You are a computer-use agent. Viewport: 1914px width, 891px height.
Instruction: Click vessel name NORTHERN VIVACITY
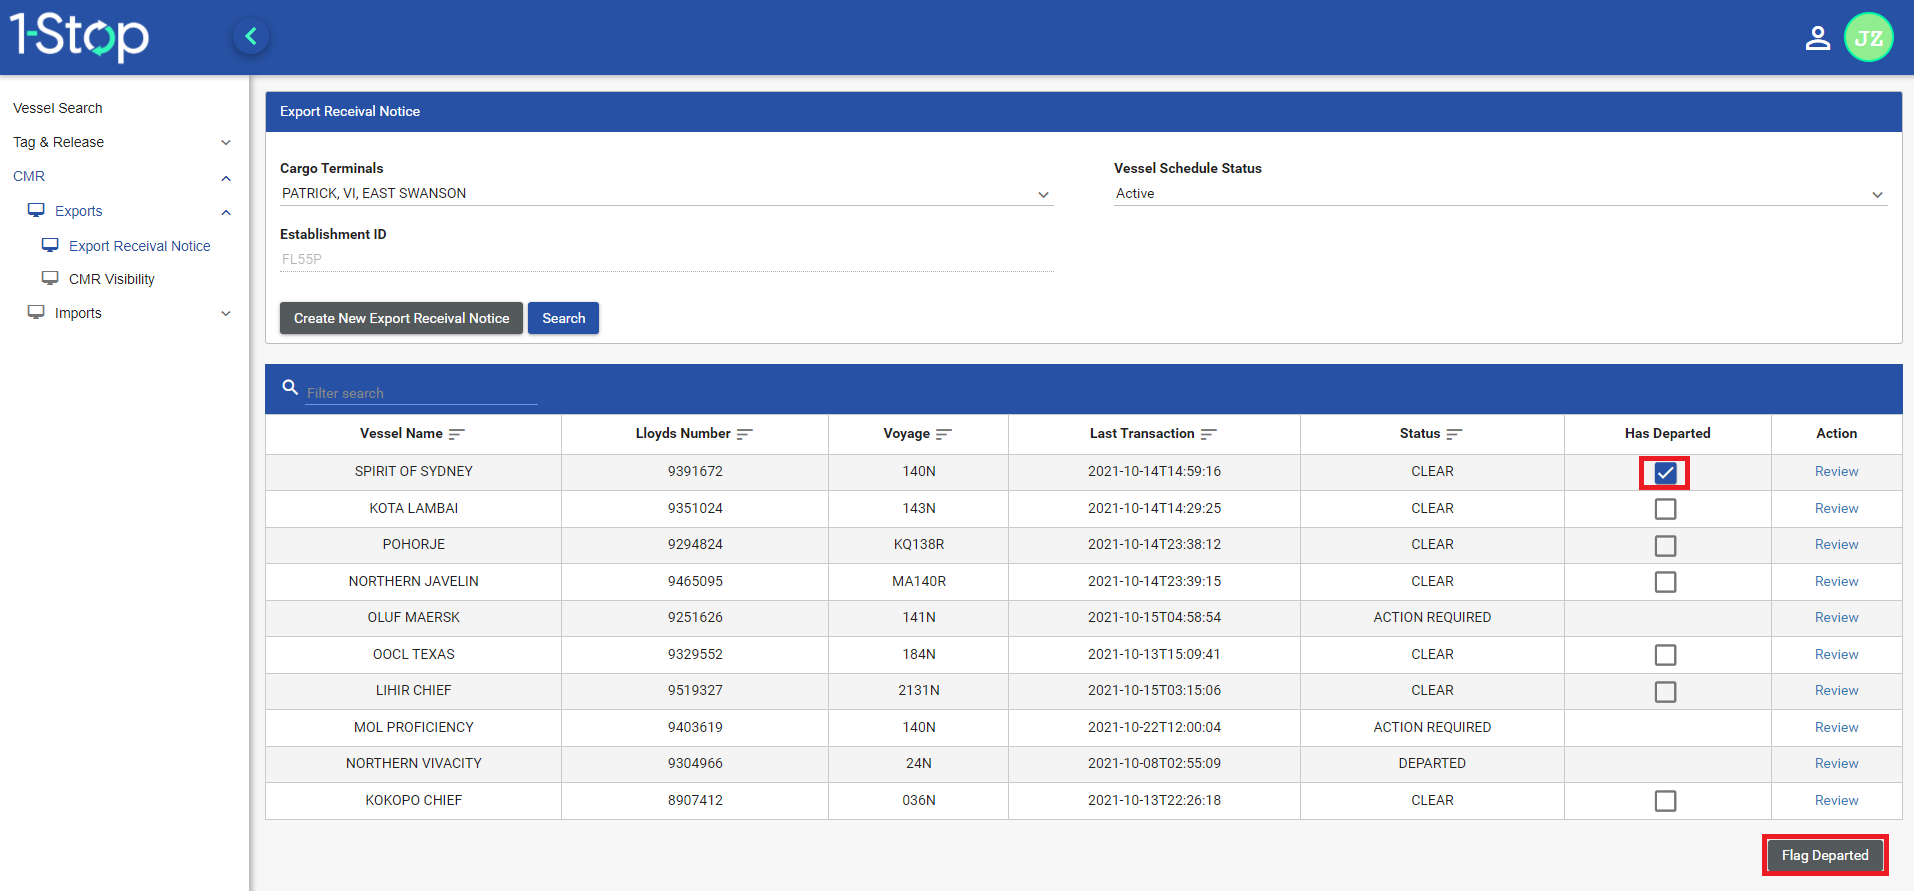click(x=414, y=763)
